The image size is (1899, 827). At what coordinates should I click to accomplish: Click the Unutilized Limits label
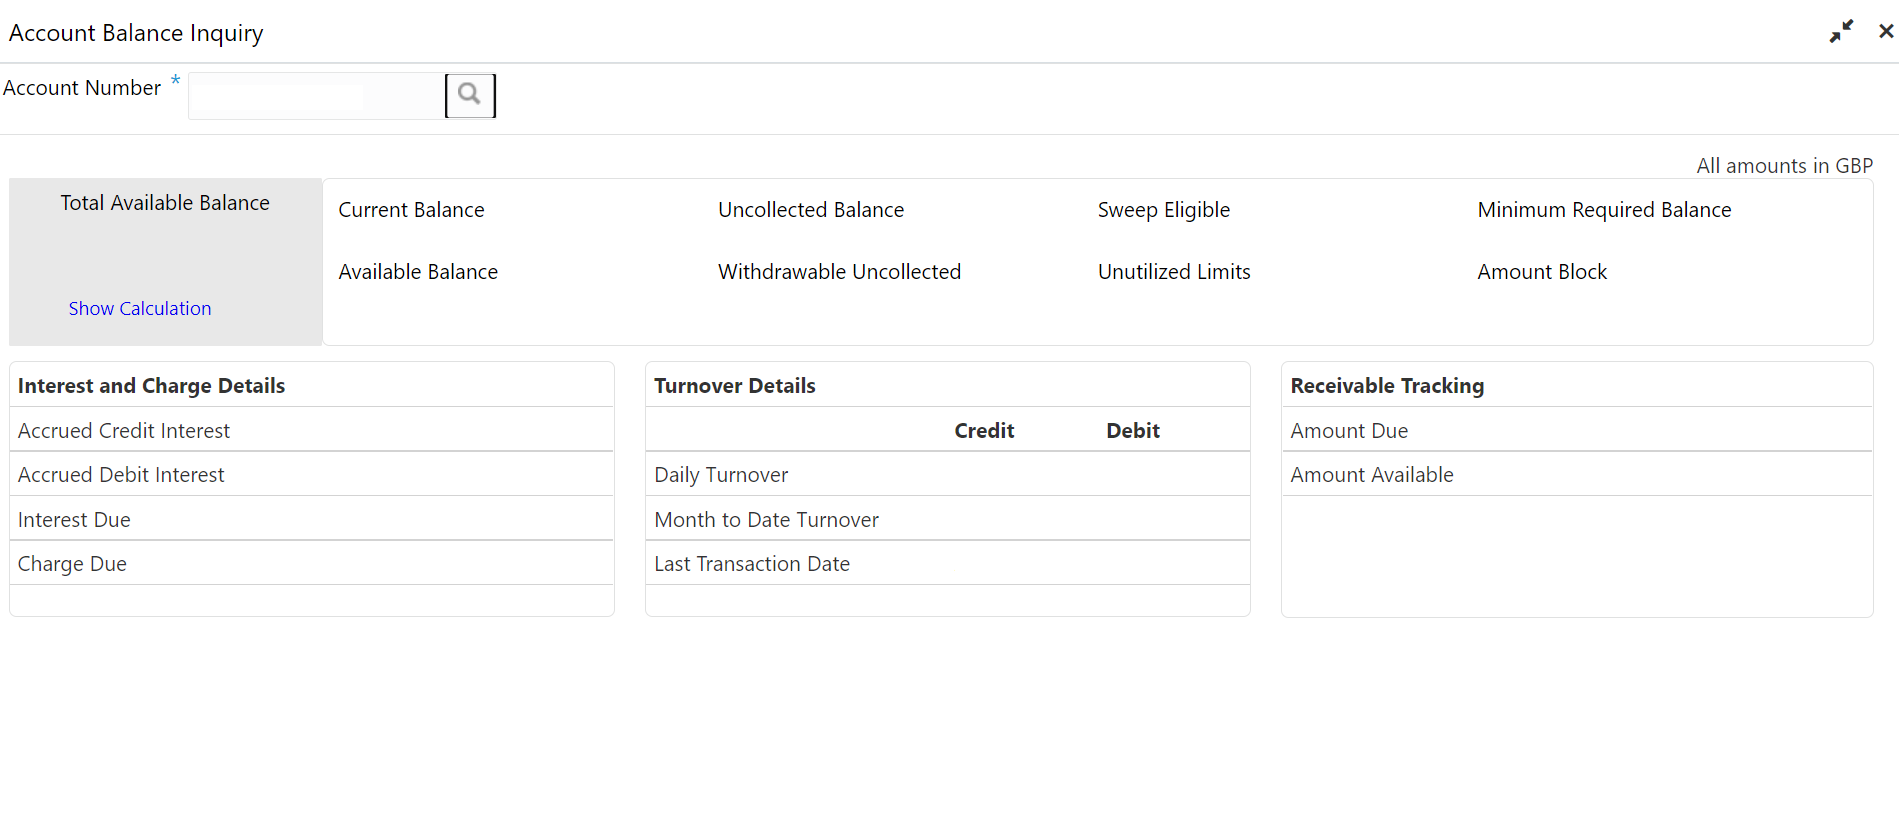[x=1174, y=272]
